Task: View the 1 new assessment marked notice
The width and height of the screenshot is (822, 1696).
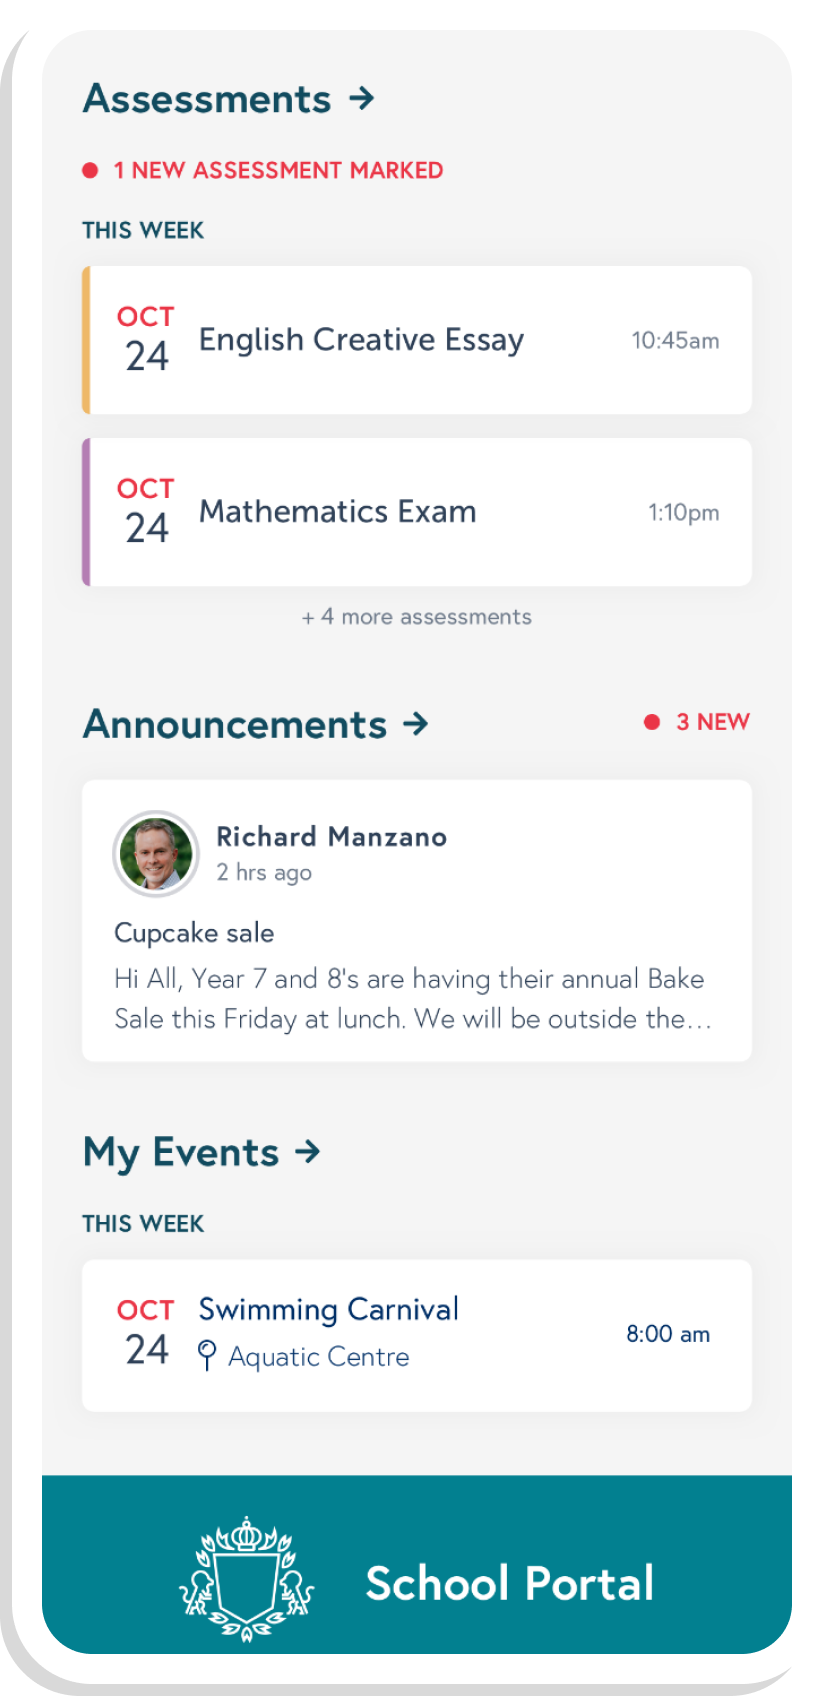Action: pyautogui.click(x=278, y=171)
